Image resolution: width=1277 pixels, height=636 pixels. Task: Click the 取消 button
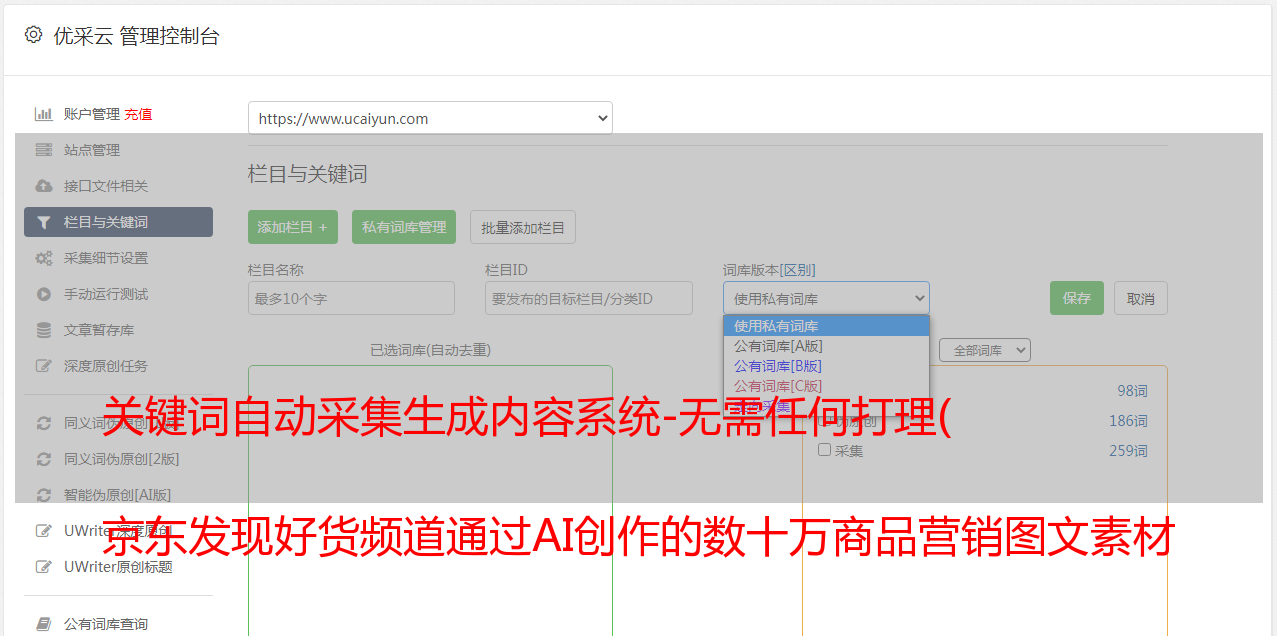click(x=1141, y=298)
